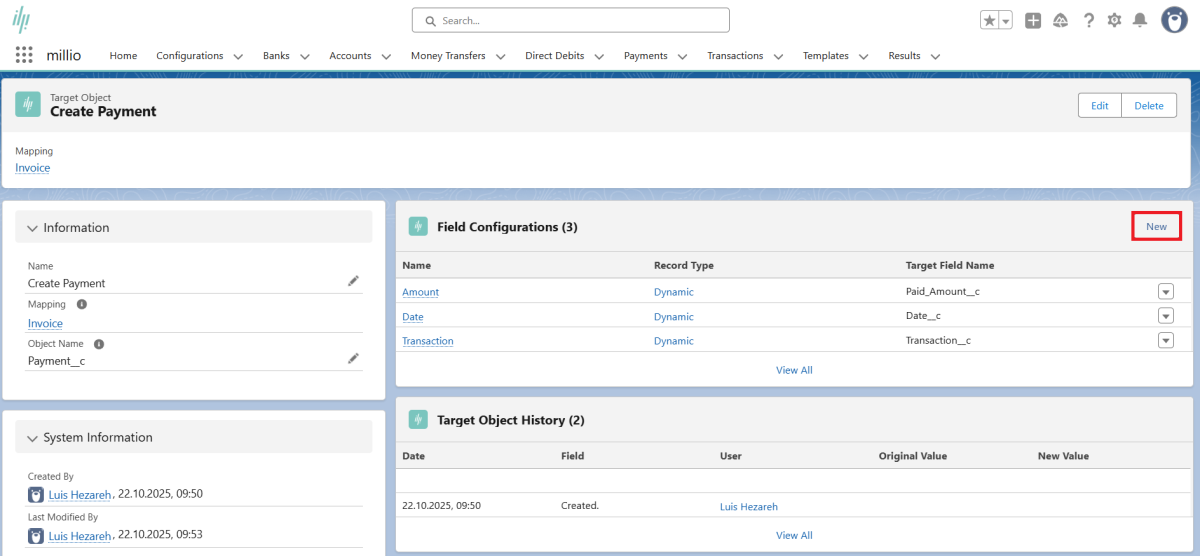
Task: Open the Results navigation tab
Action: (x=904, y=56)
